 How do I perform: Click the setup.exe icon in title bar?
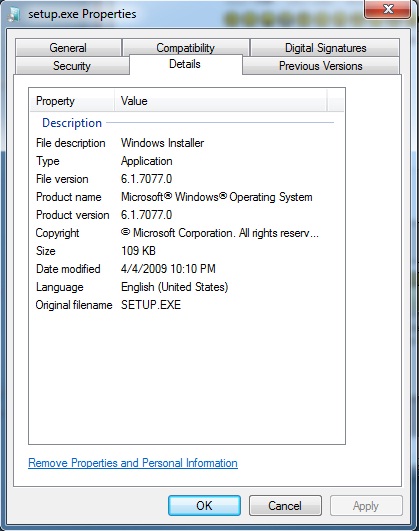point(14,14)
